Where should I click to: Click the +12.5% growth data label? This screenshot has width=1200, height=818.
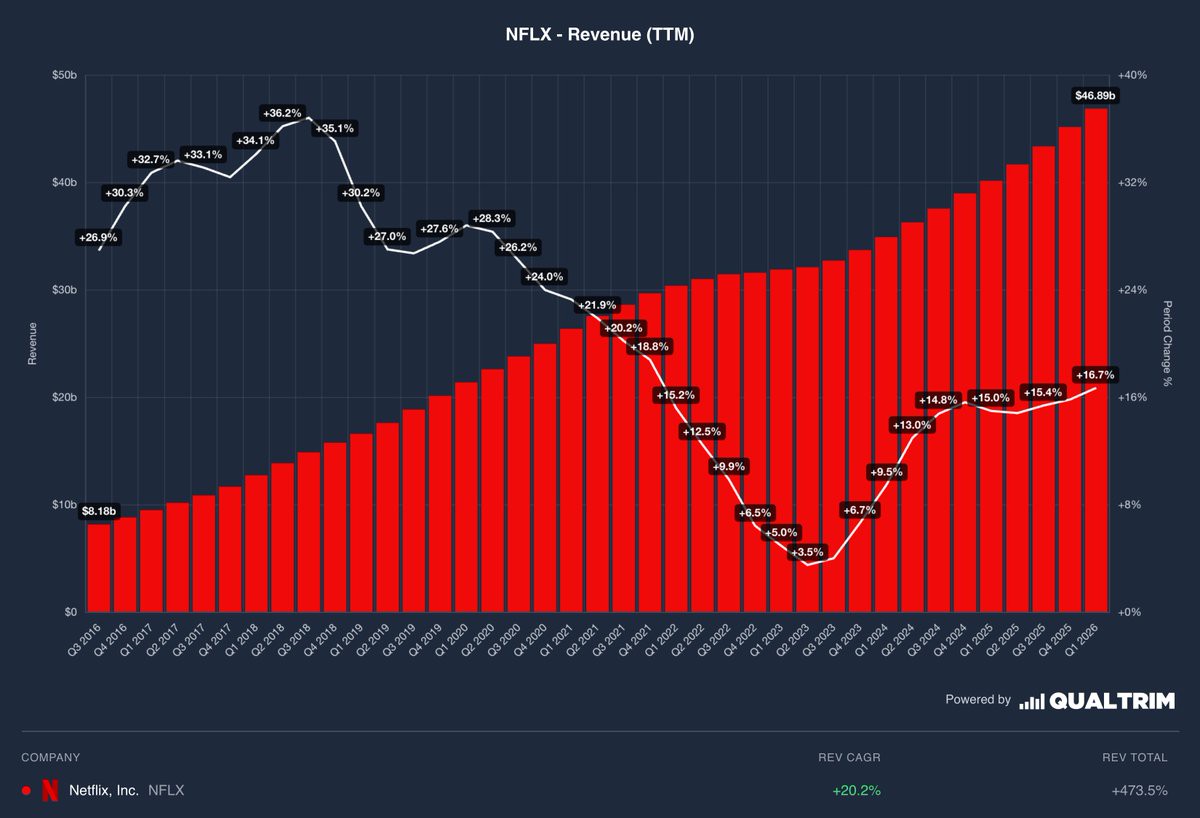701,431
